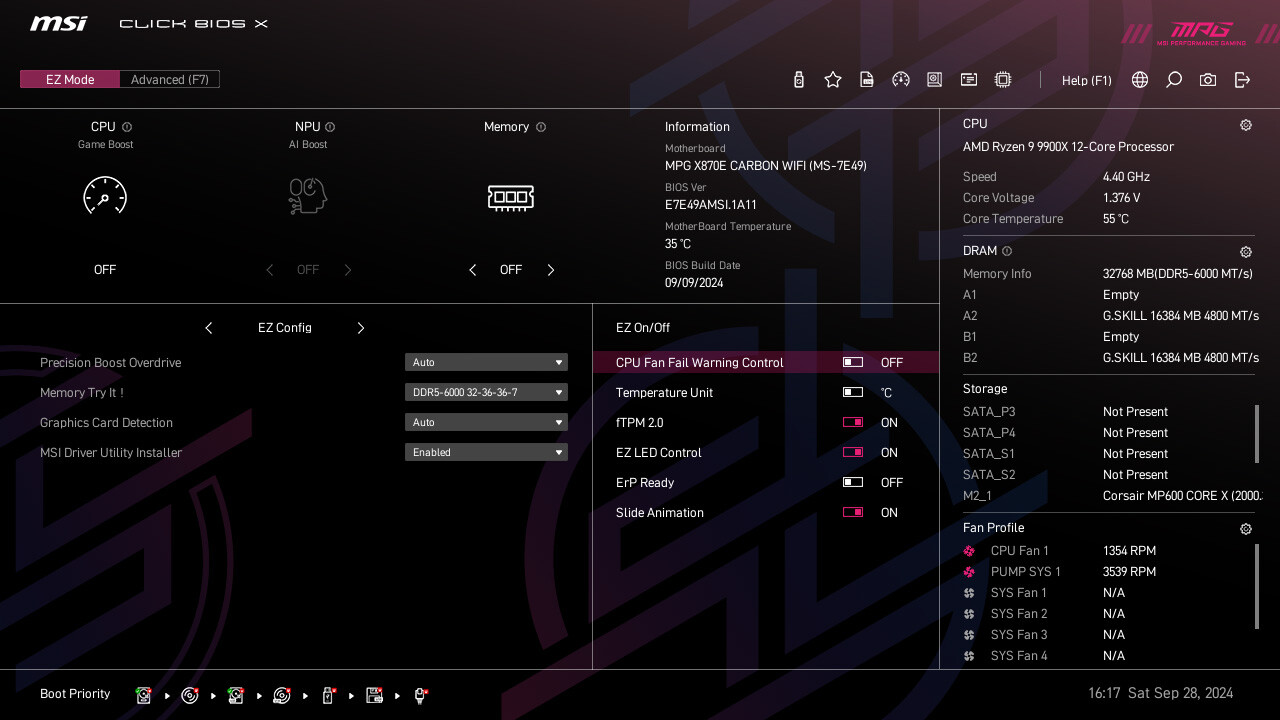1280x720 pixels.
Task: Click the MSI logo
Action: click(58, 23)
